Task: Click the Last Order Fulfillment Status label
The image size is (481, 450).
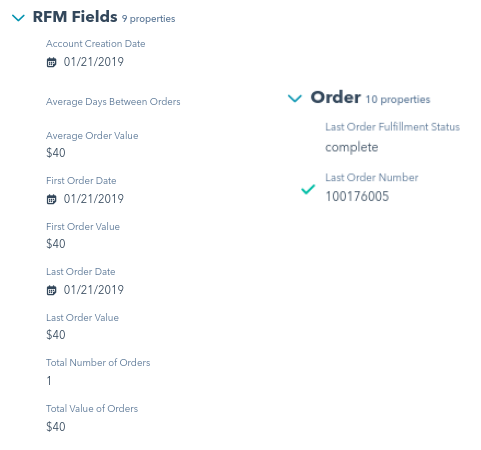Action: tap(392, 127)
